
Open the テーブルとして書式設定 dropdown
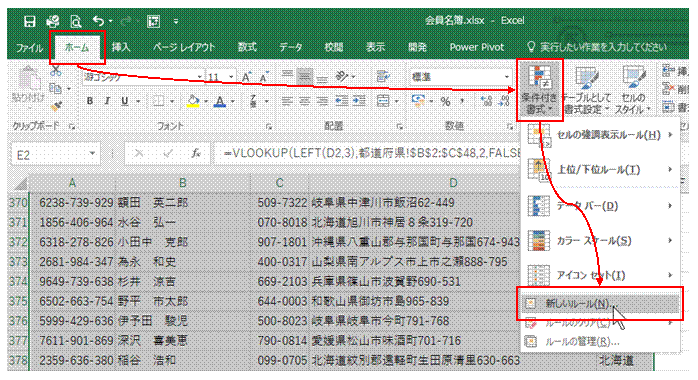[x=586, y=90]
